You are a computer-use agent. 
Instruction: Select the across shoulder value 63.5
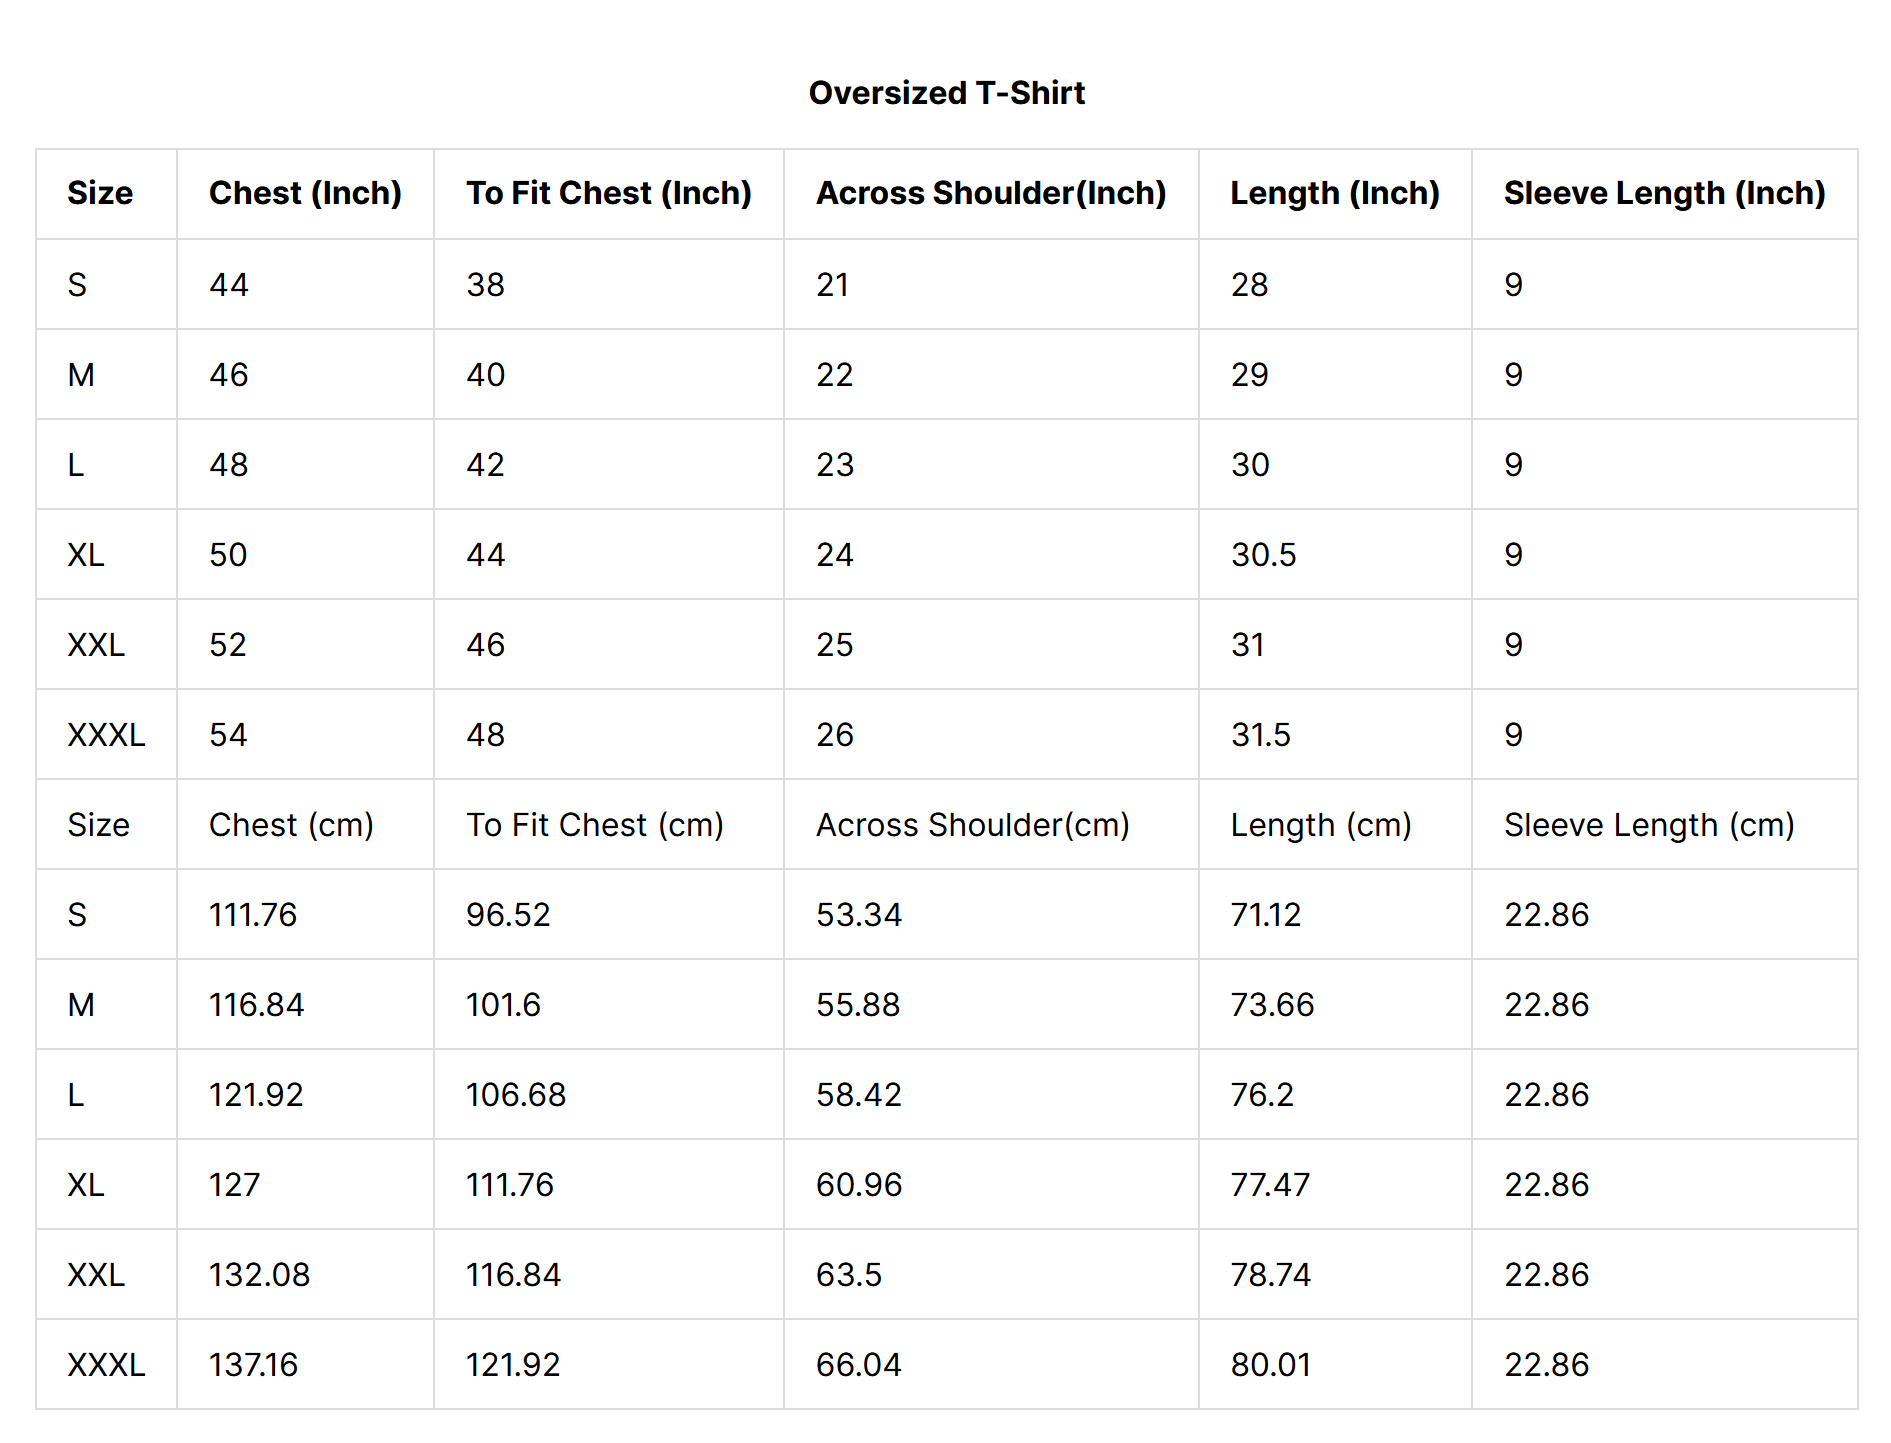[848, 1275]
